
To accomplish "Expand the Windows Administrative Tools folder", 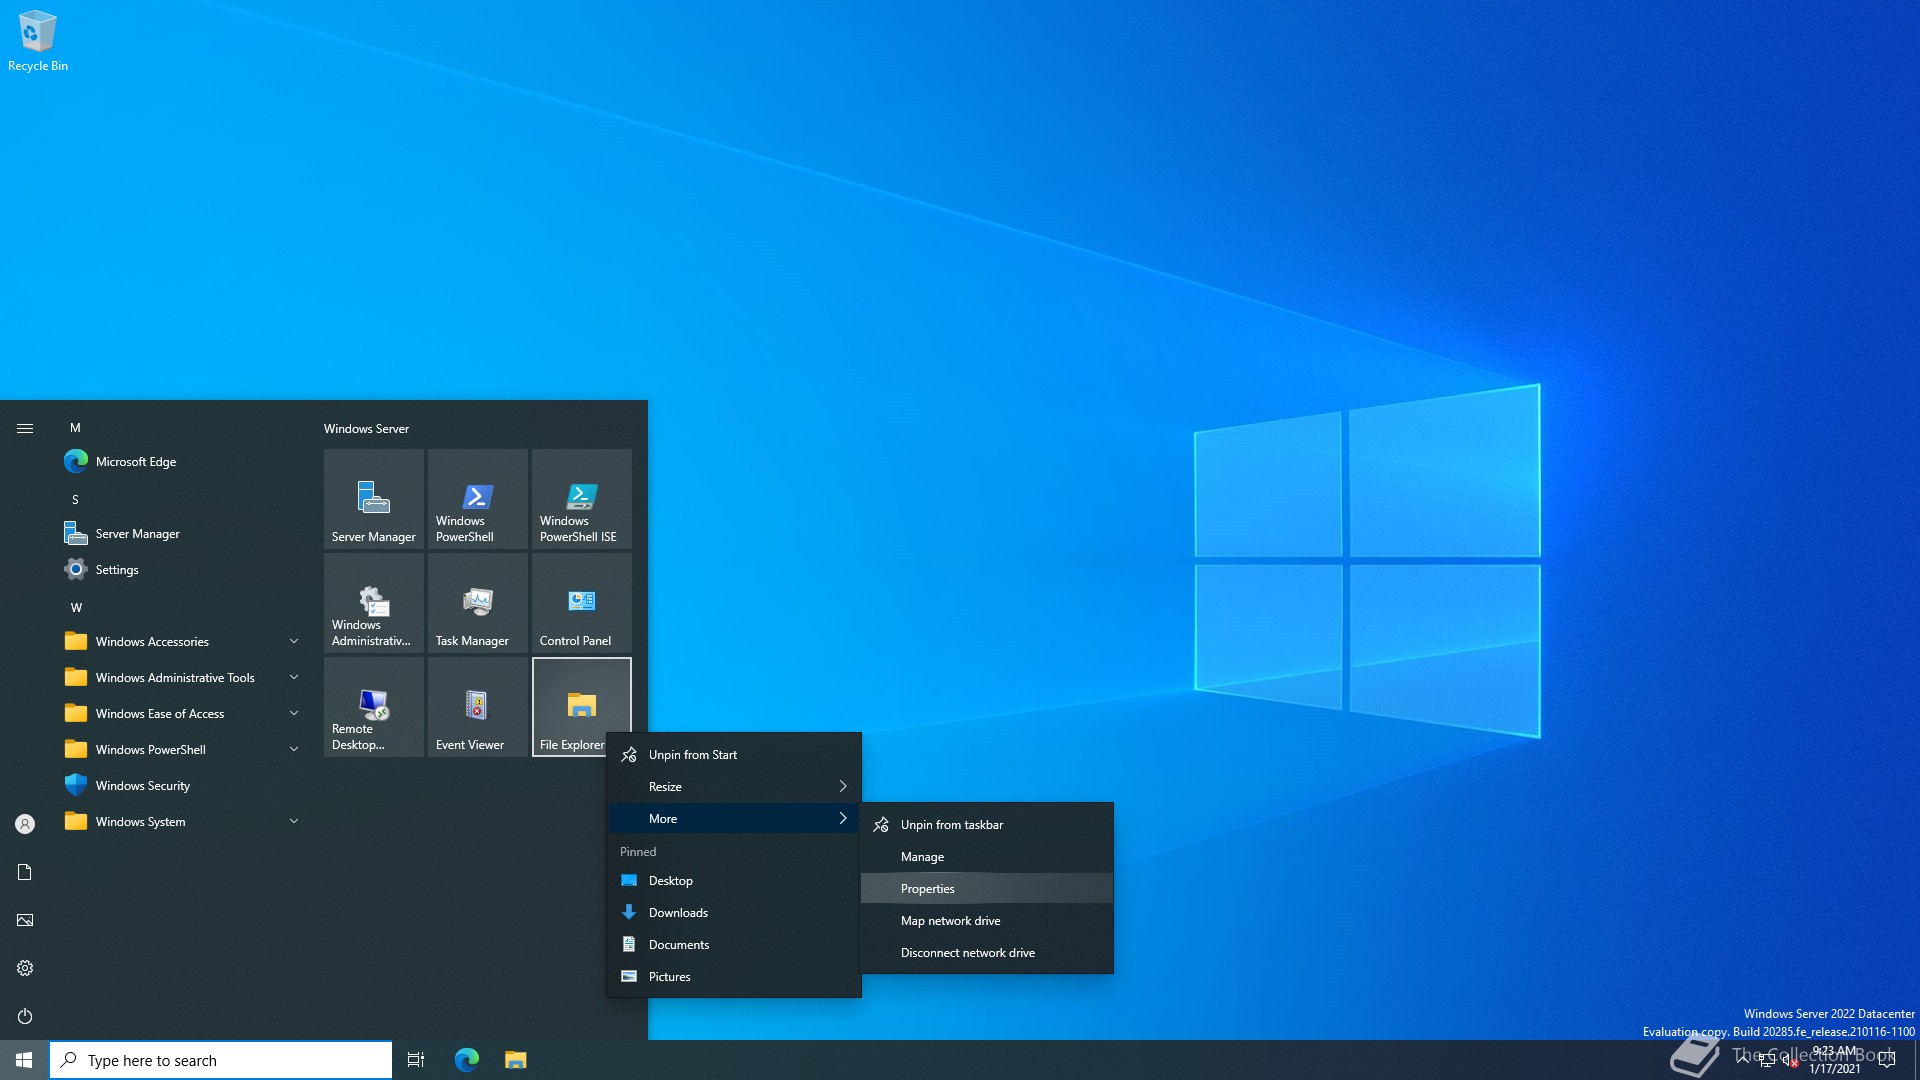I will point(180,678).
